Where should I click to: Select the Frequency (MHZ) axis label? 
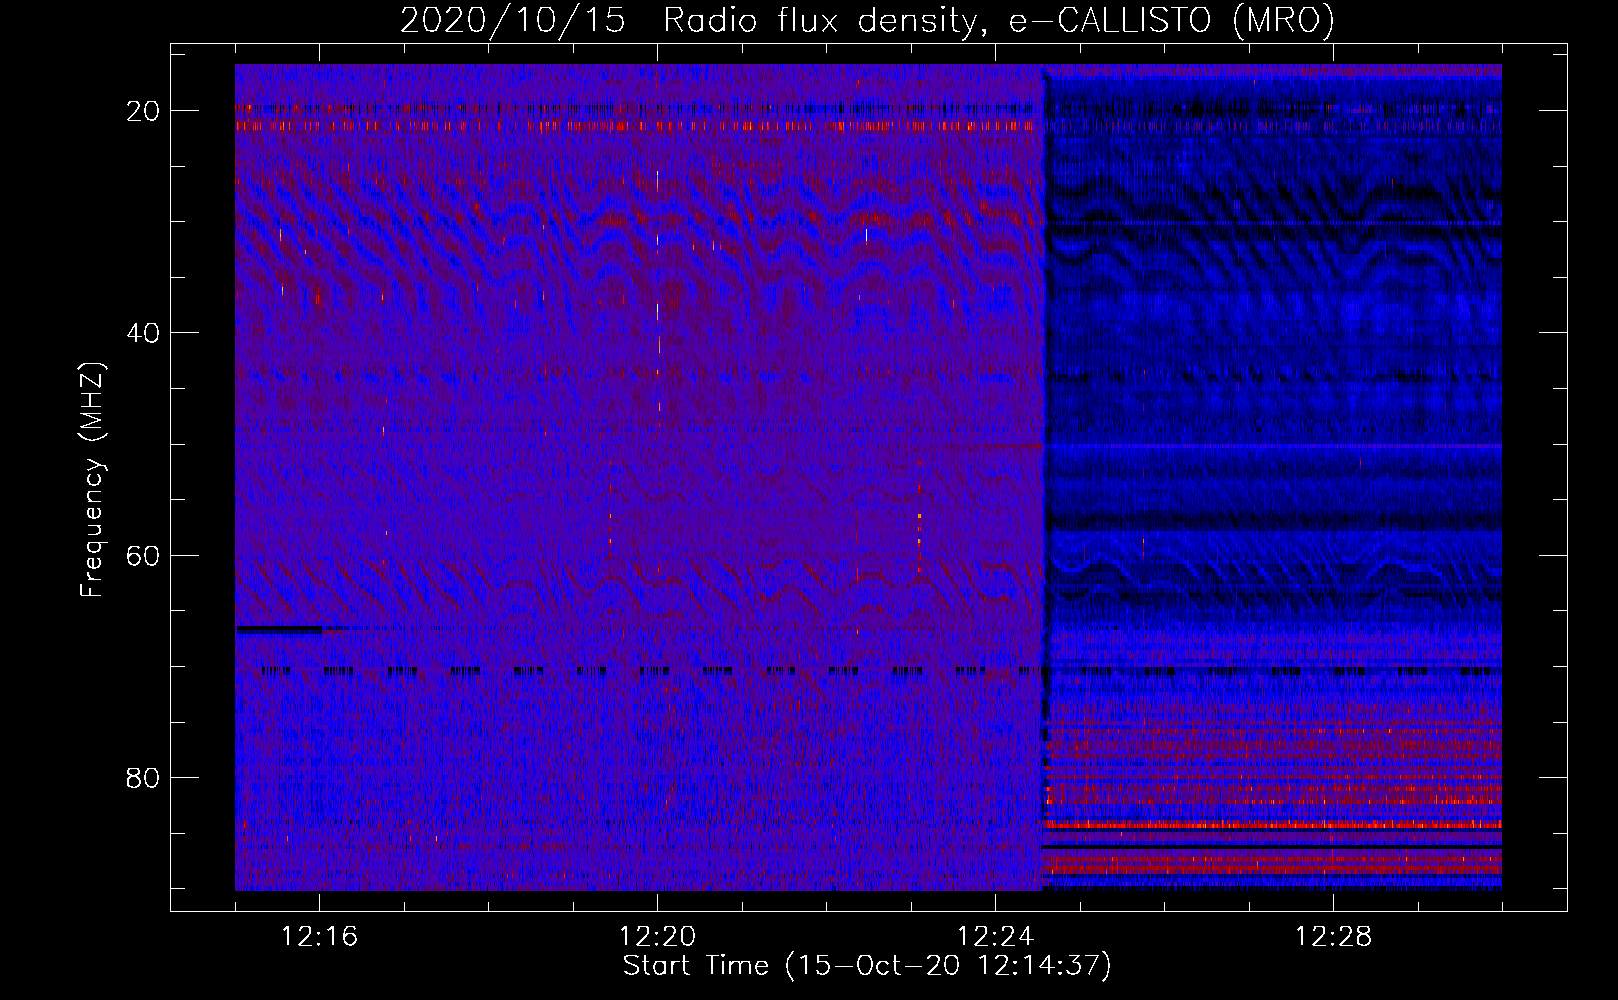(x=92, y=480)
